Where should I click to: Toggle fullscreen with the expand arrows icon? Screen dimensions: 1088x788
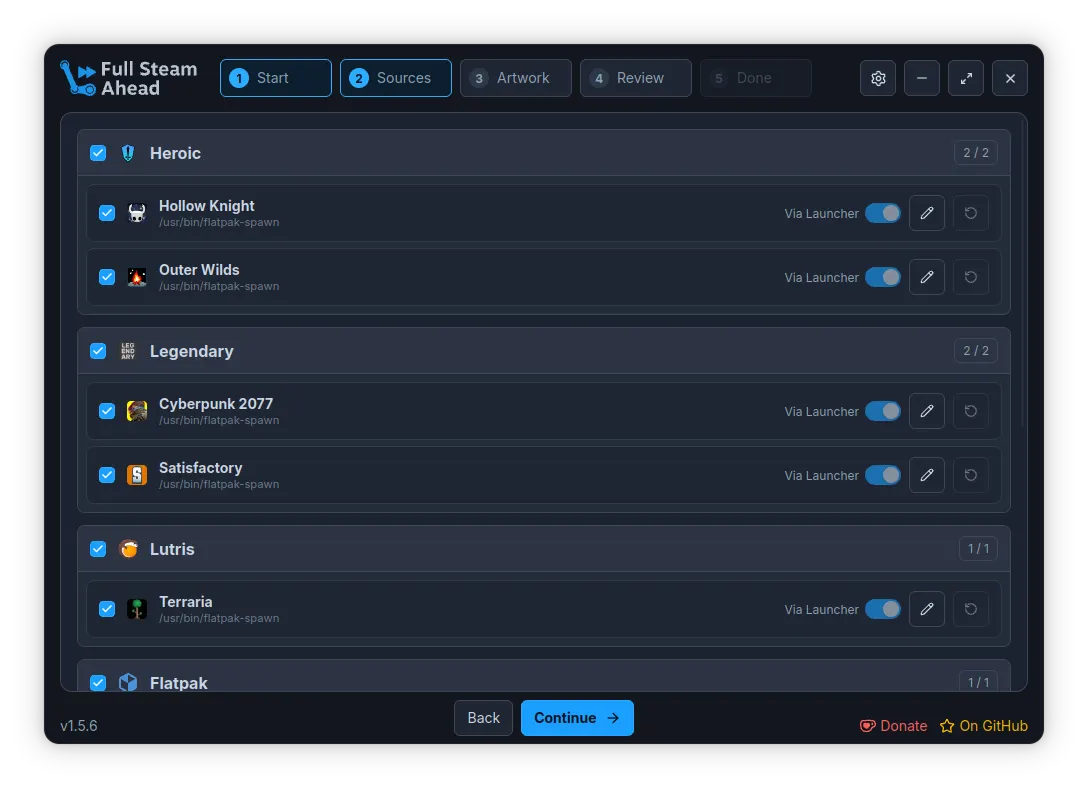click(x=966, y=78)
